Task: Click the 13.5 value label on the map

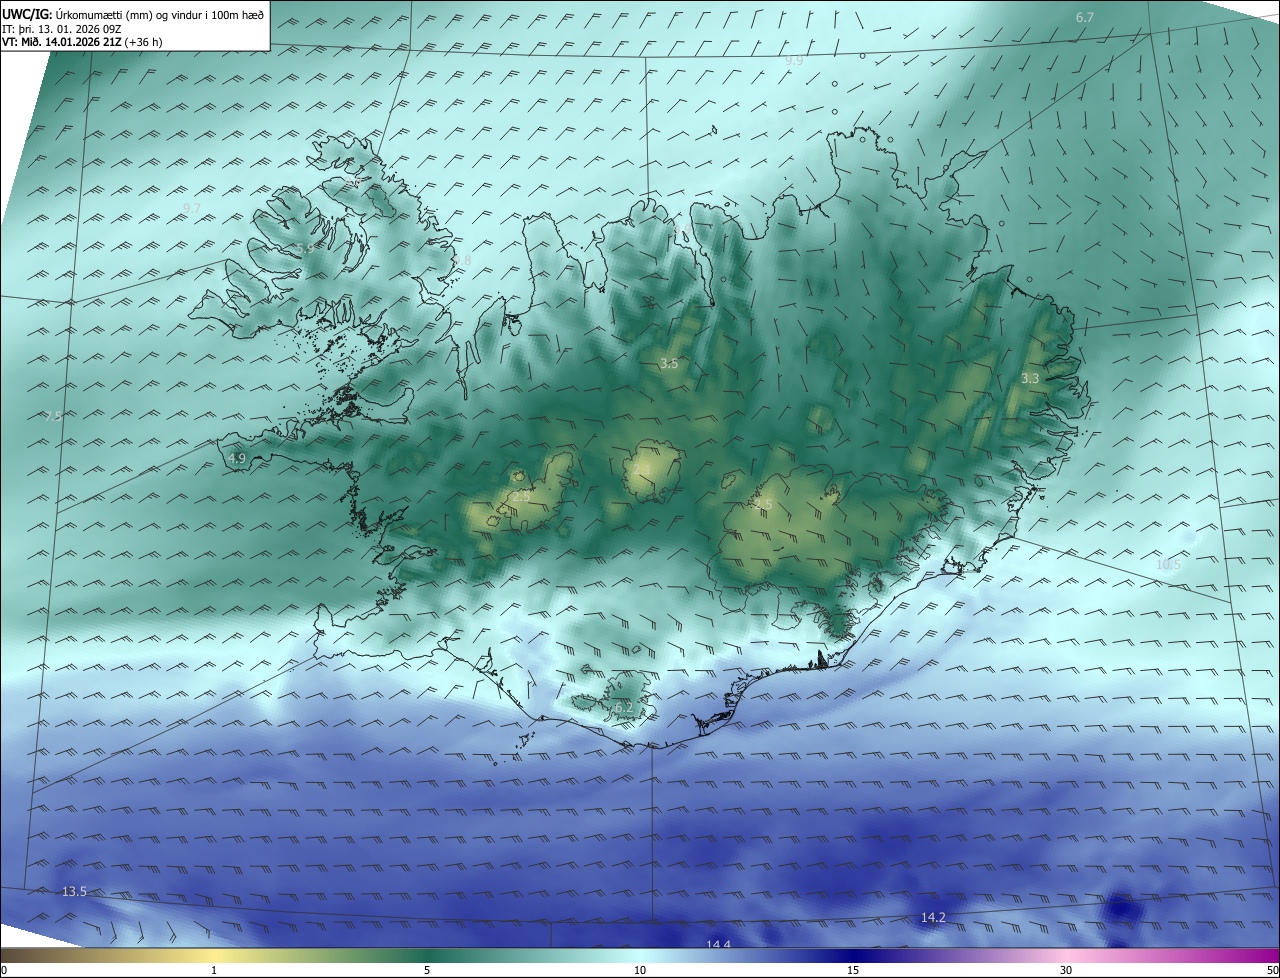Action: point(74,891)
